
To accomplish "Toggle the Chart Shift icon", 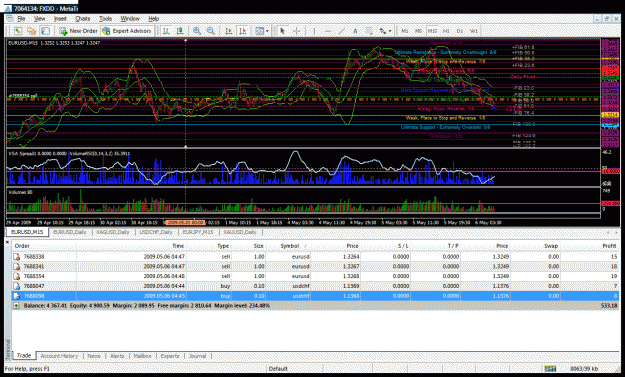I will pos(242,31).
